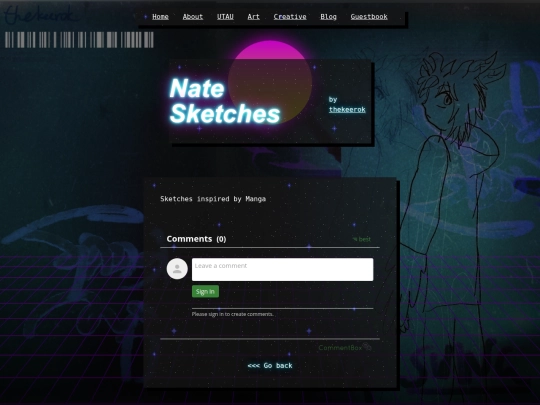540x405 pixels.
Task: Click the gray user avatar icon
Action: click(x=177, y=269)
